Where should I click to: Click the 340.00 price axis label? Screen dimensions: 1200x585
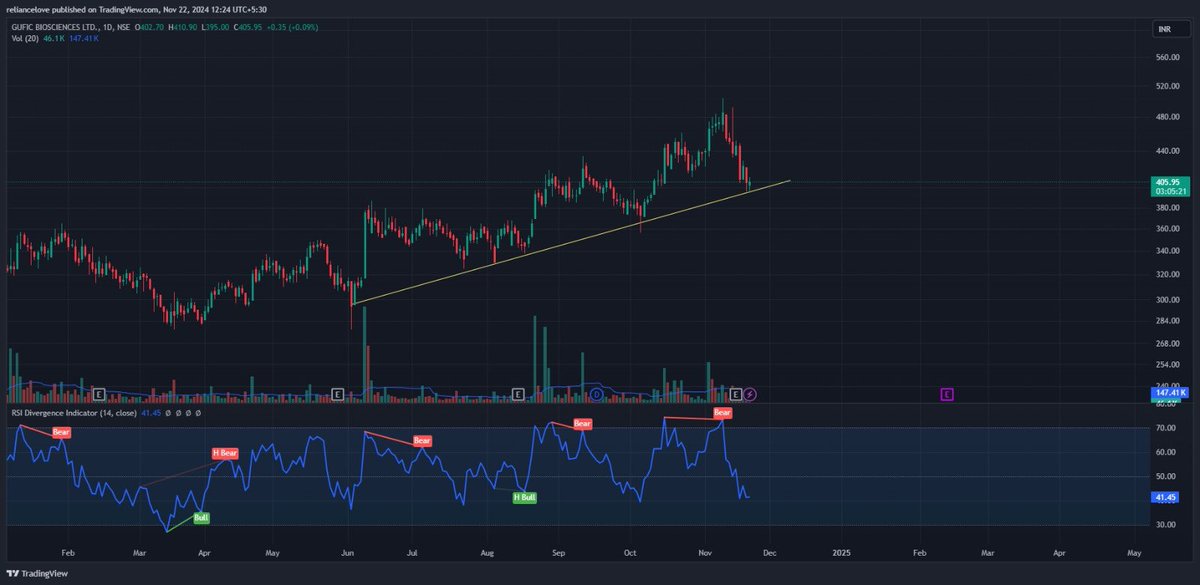(x=1169, y=251)
